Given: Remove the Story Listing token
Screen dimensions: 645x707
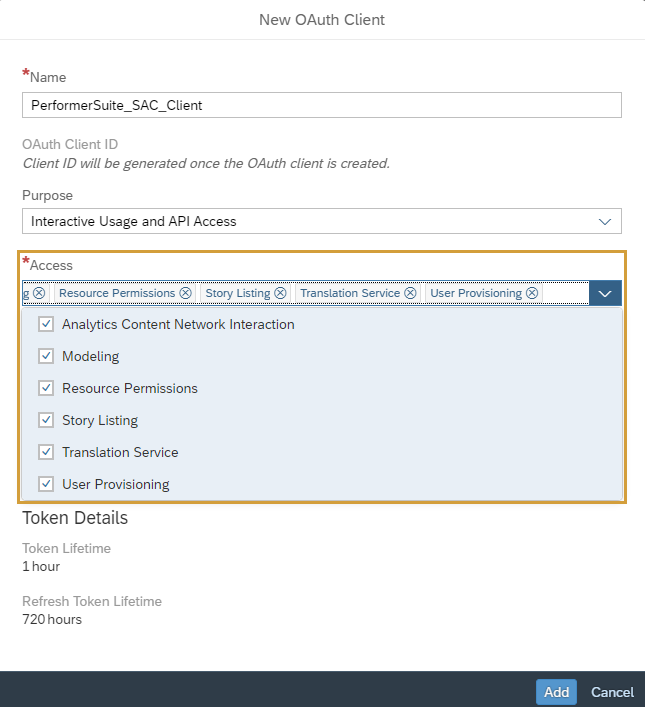Looking at the screenshot, I should click(x=280, y=293).
